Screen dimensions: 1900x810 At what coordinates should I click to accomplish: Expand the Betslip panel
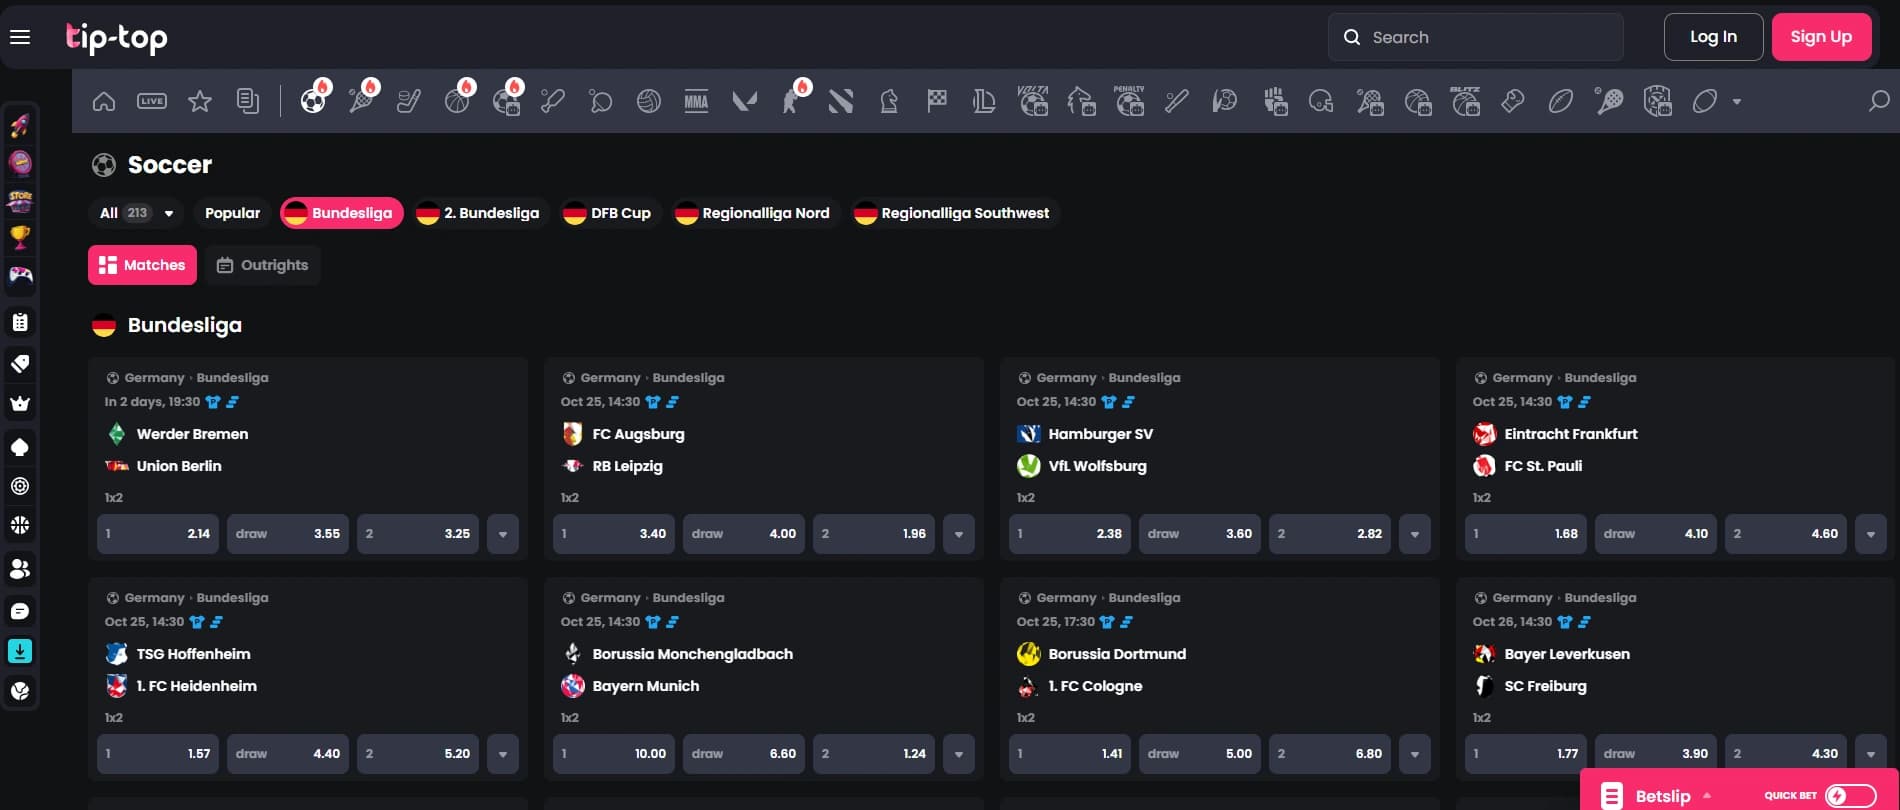(1662, 796)
